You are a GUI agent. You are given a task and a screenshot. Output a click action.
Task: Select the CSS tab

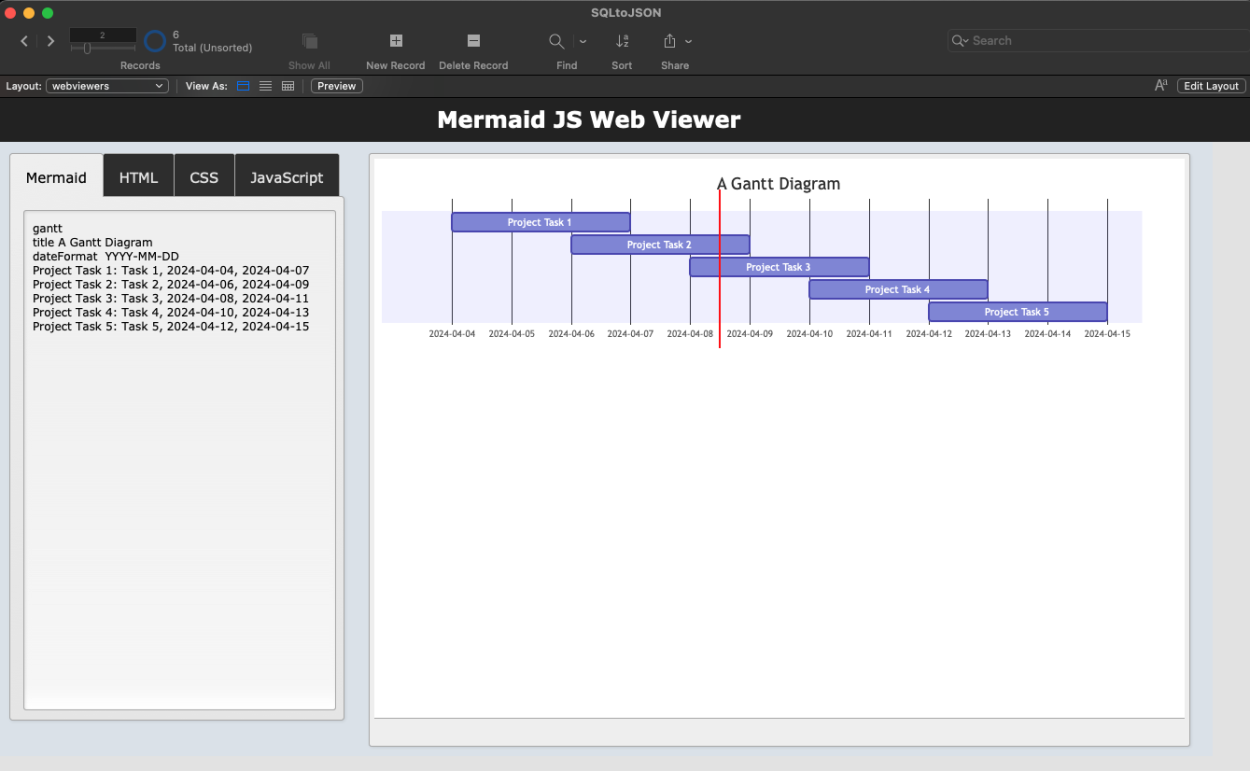pos(204,176)
